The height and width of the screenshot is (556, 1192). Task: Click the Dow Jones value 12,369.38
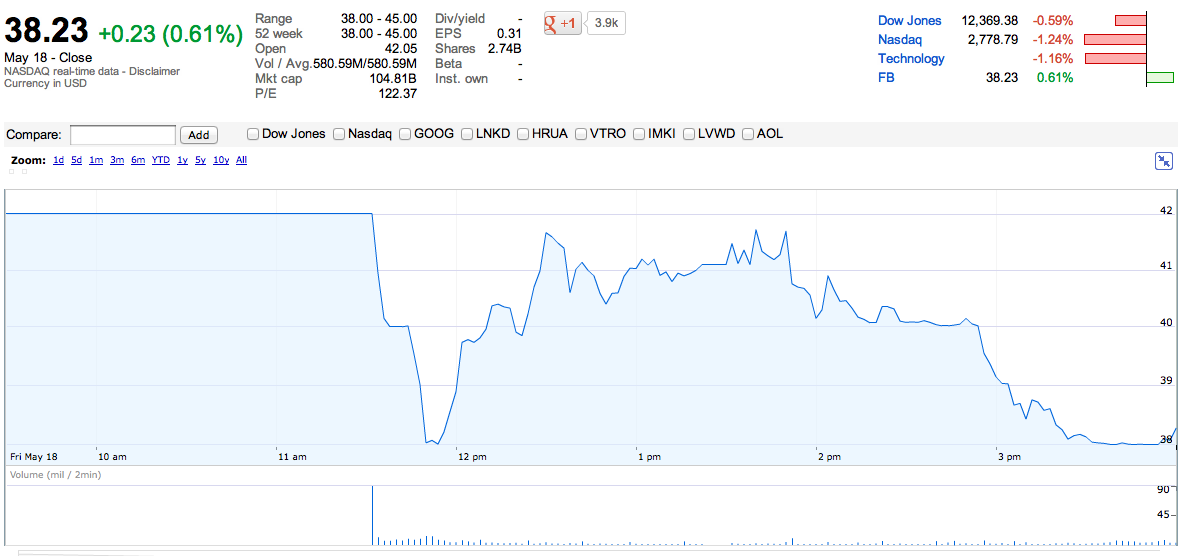(x=989, y=21)
